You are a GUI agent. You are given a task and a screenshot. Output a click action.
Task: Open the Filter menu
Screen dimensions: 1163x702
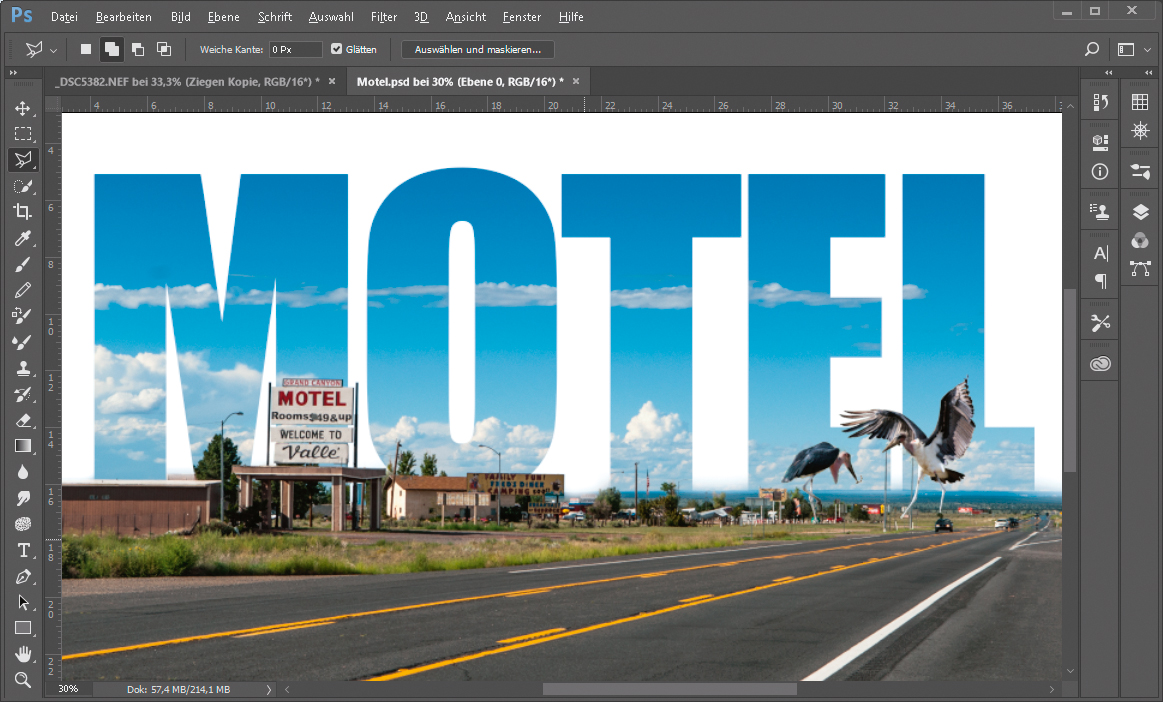point(383,17)
